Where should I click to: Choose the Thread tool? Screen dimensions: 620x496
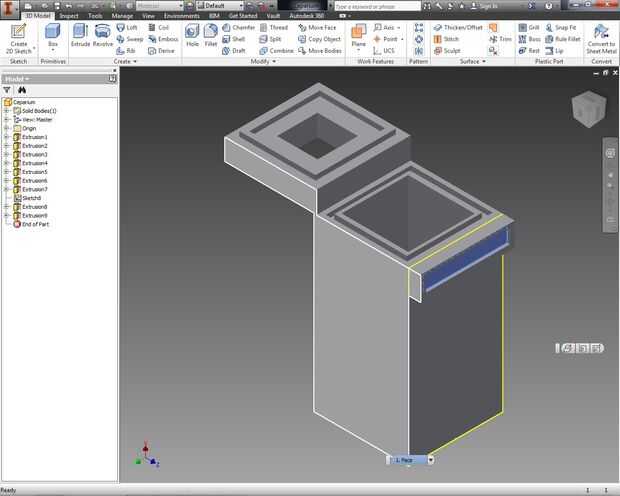click(x=274, y=27)
